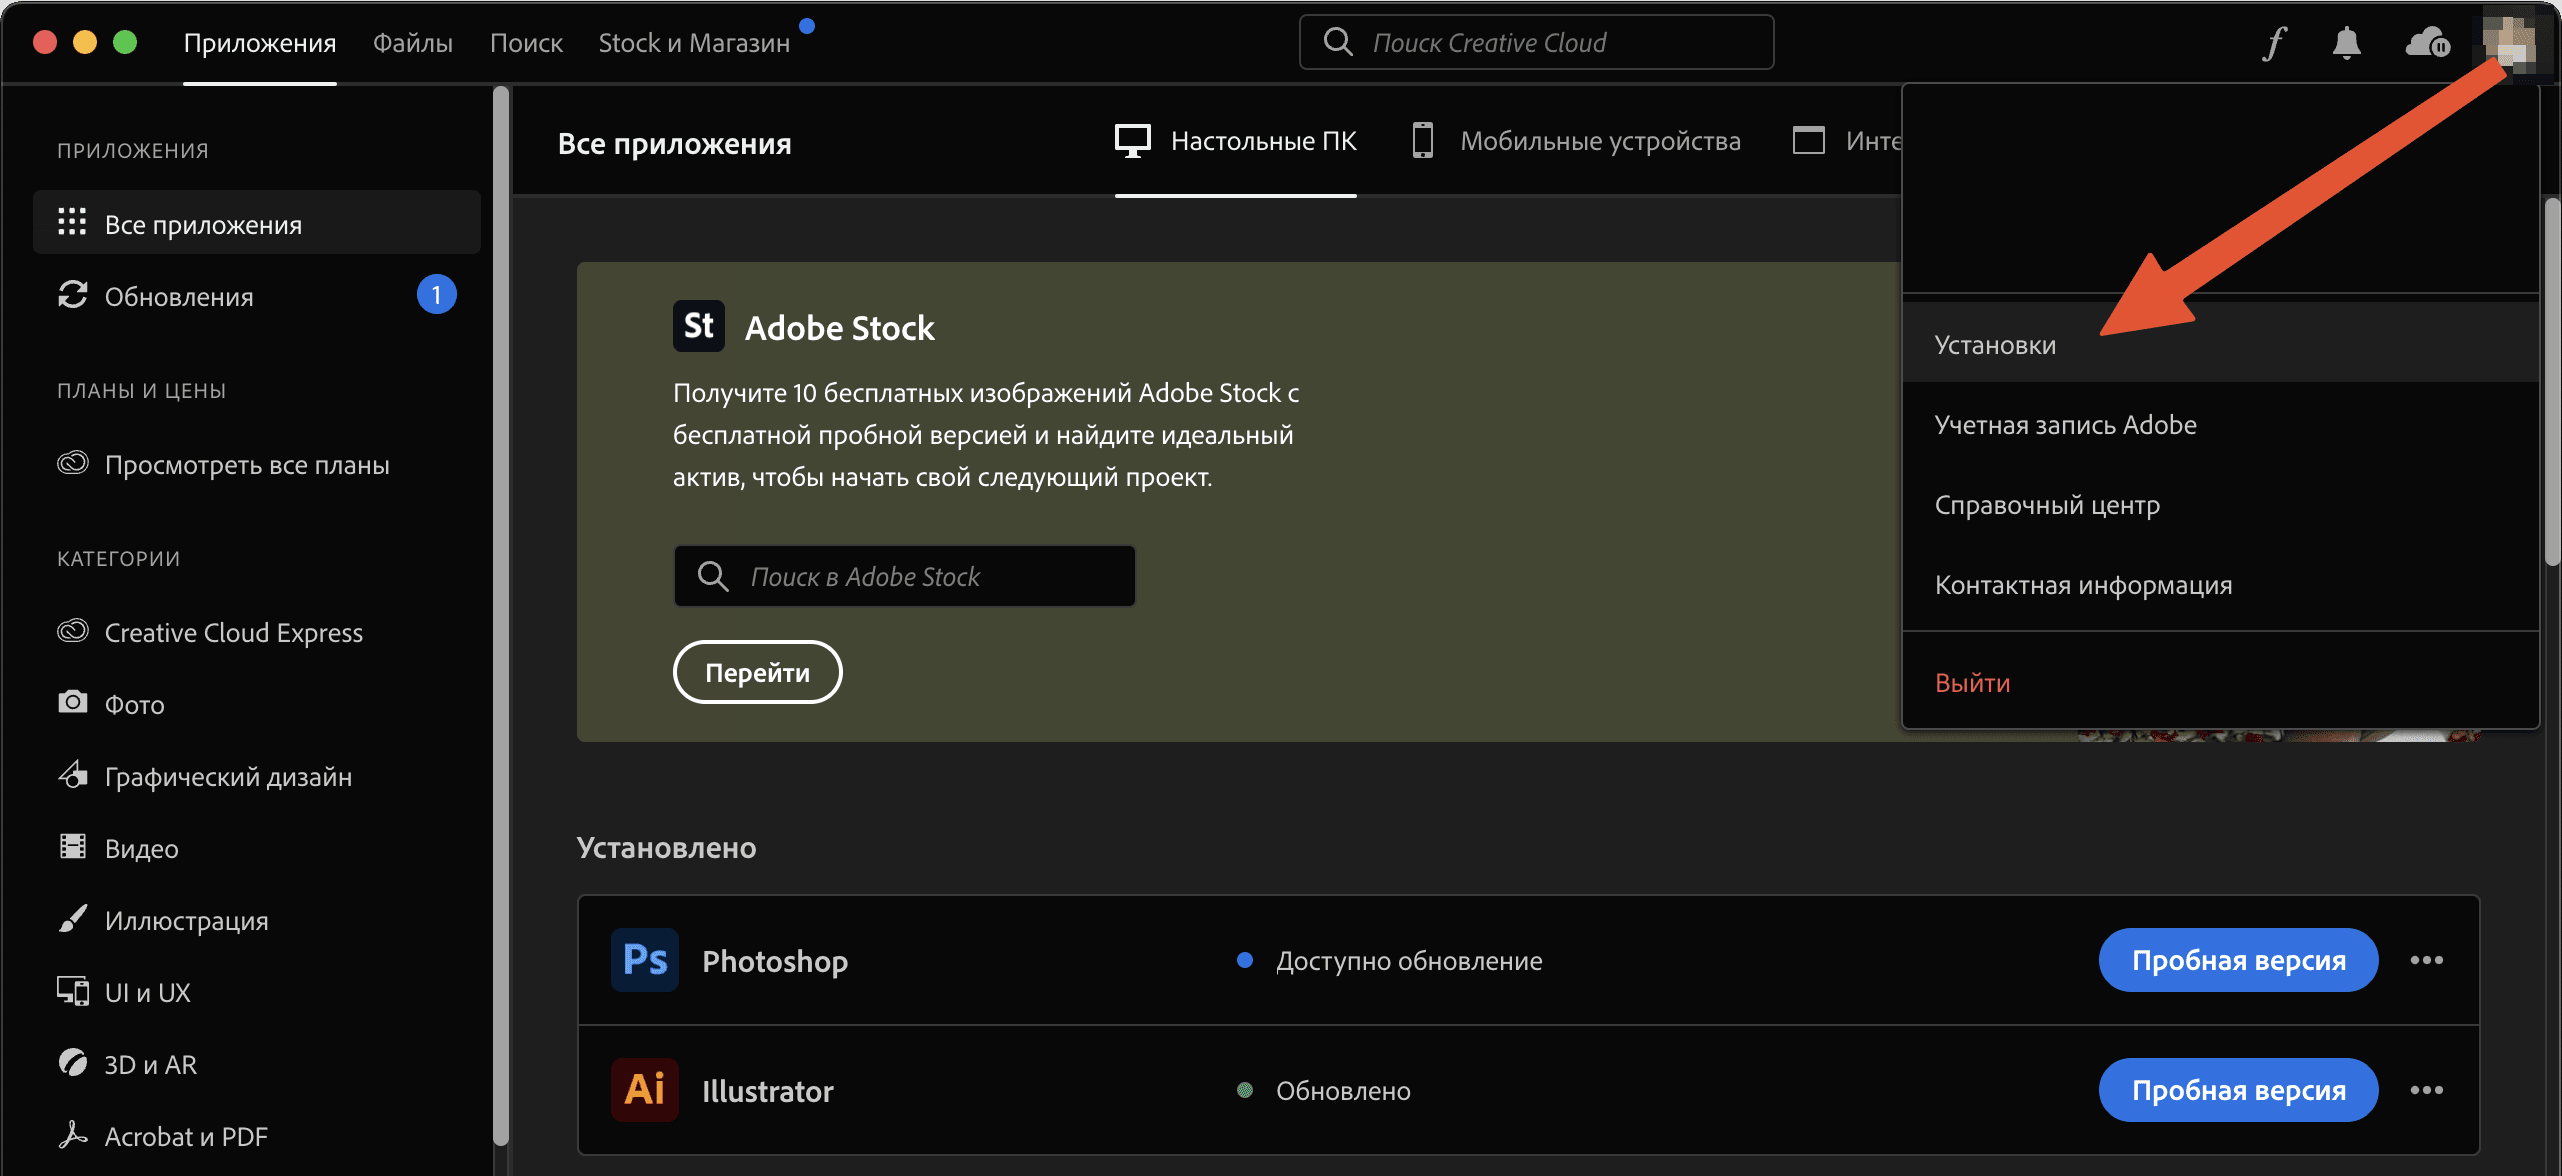Click the cloud sync status icon
Viewport: 2562px width, 1176px height.
tap(2427, 43)
